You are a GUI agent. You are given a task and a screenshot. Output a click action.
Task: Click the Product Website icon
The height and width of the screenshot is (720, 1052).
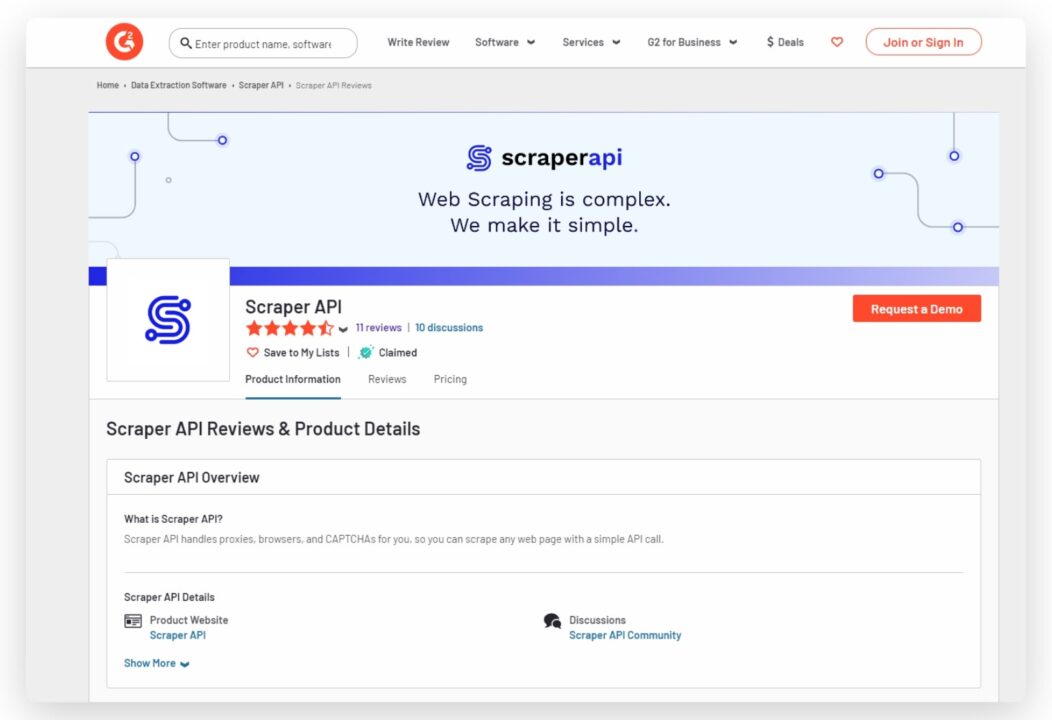click(x=133, y=621)
